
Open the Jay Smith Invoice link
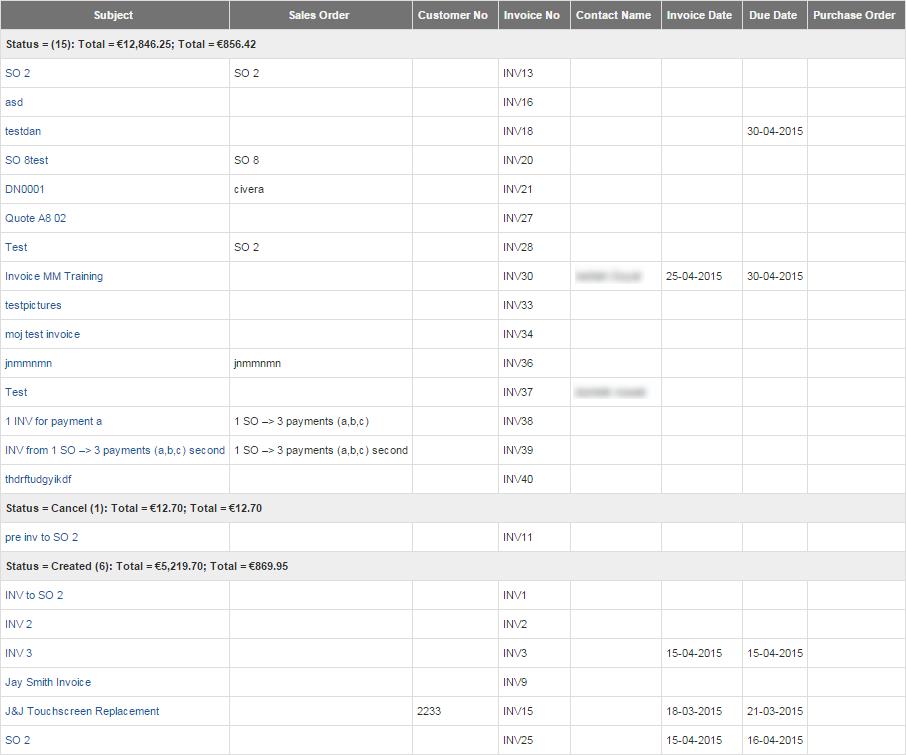click(48, 682)
